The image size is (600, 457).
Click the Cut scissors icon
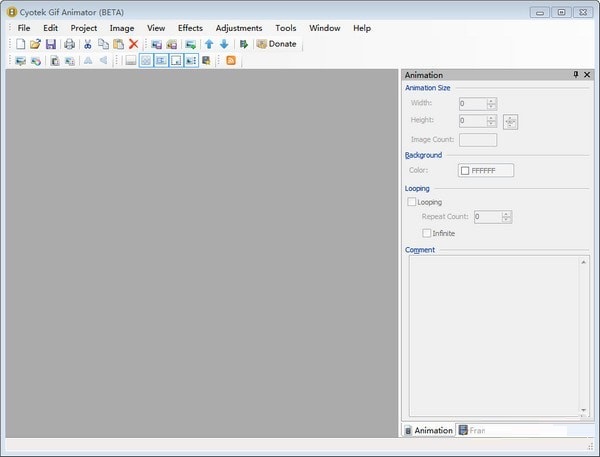pos(88,44)
